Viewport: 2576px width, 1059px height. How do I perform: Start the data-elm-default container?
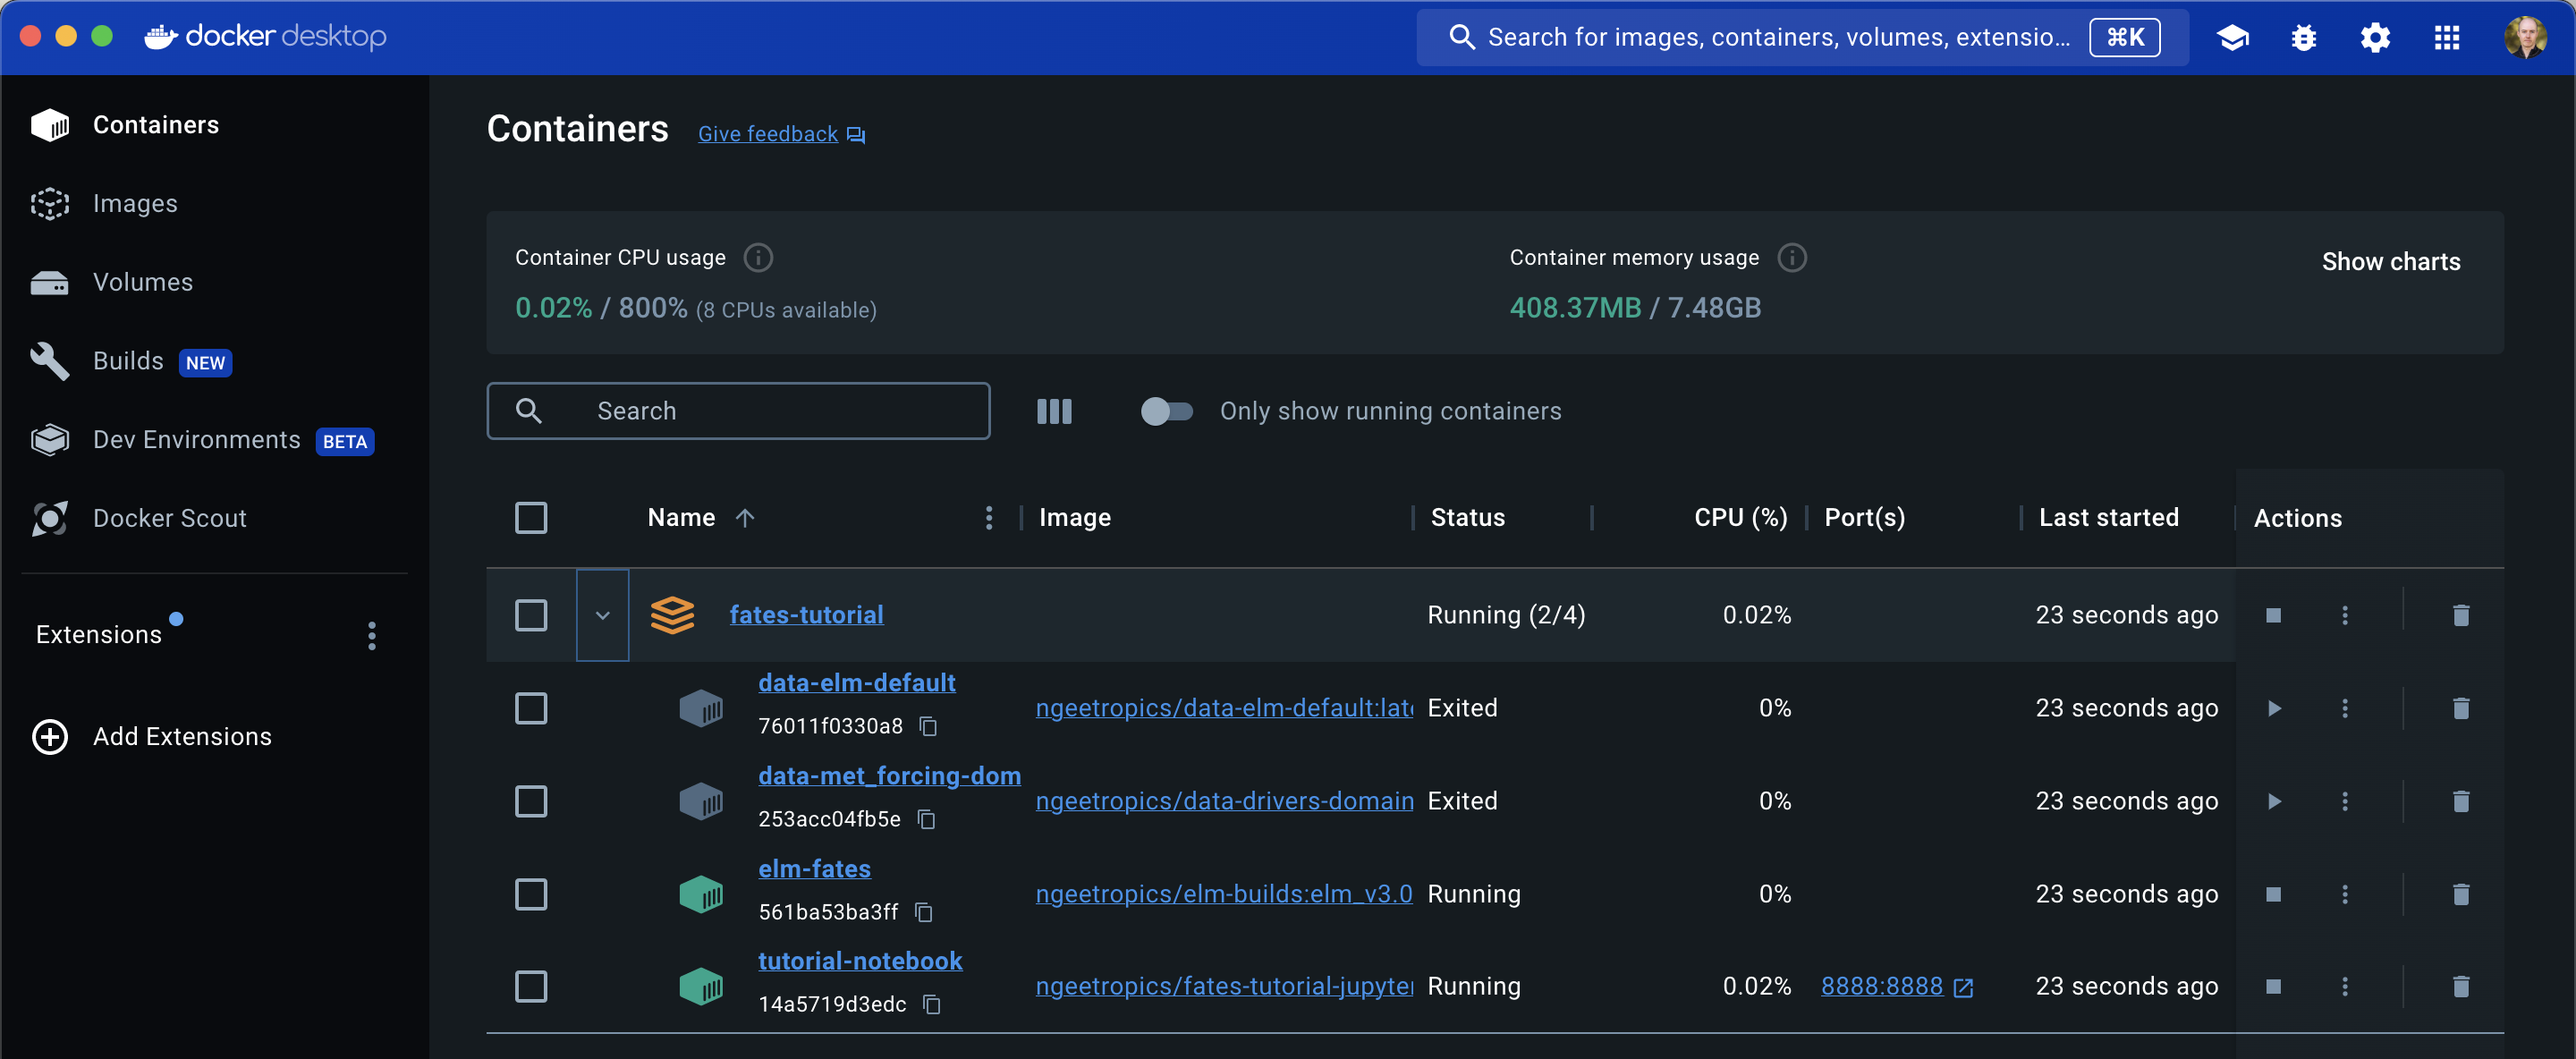(2273, 708)
